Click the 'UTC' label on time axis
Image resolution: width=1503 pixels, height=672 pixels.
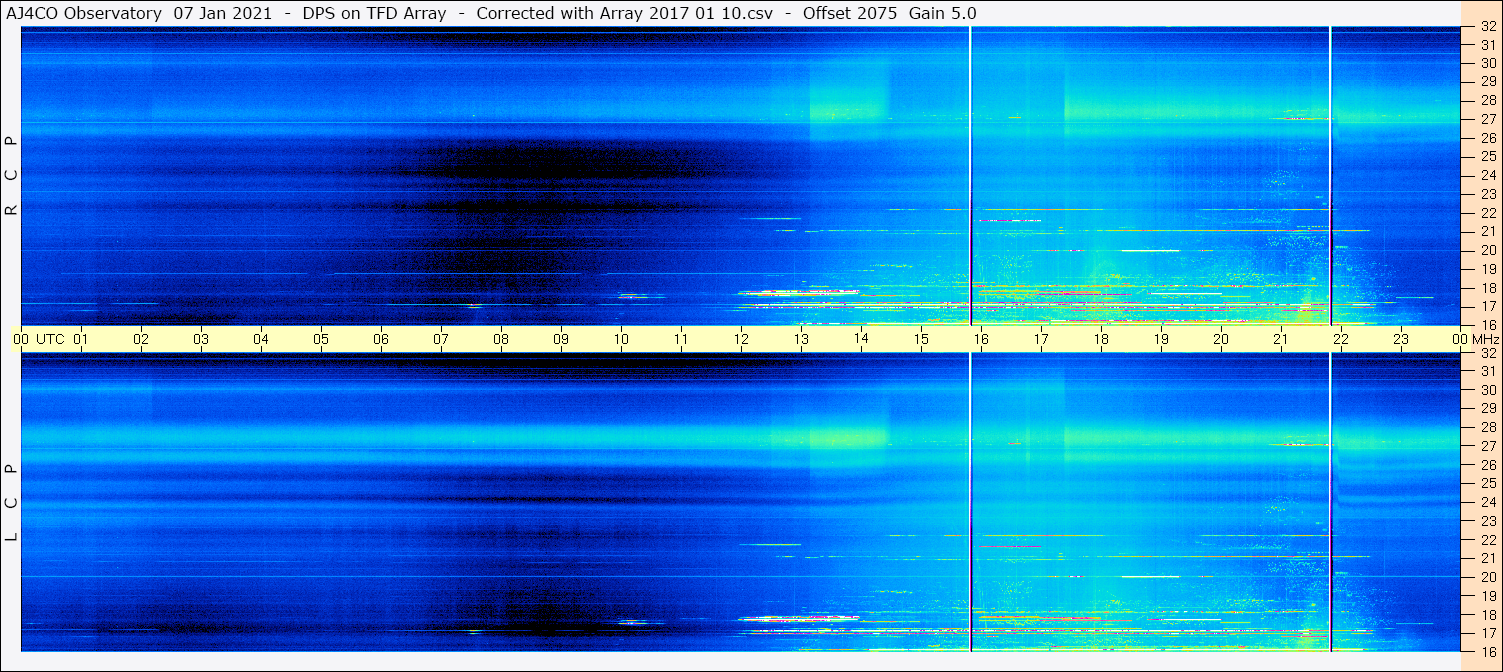pyautogui.click(x=50, y=339)
